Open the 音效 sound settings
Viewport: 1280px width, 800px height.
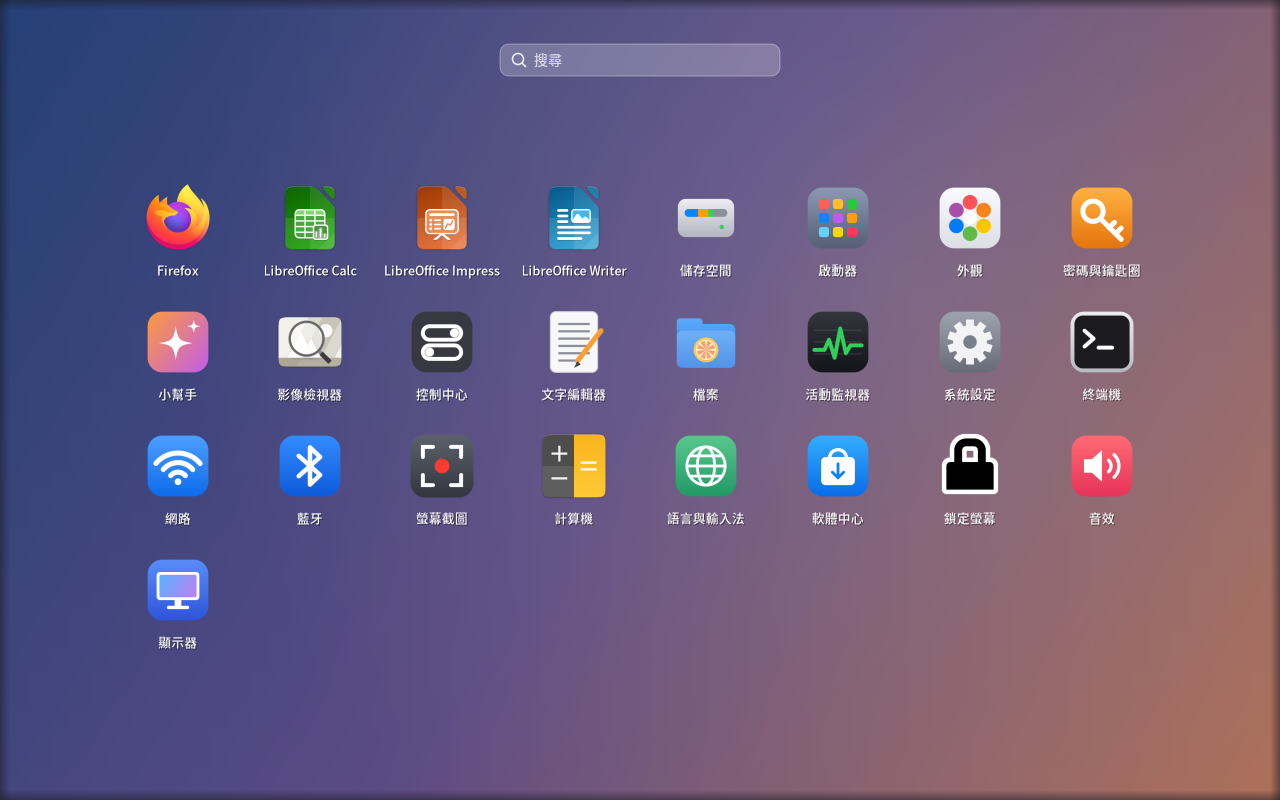click(x=1102, y=466)
